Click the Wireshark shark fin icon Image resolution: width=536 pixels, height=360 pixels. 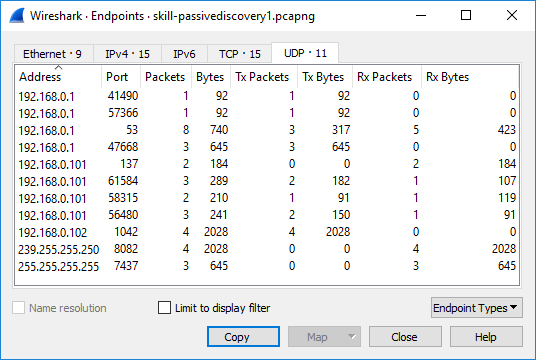17,16
